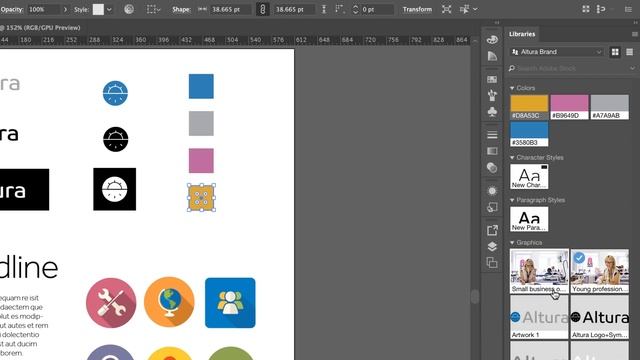Switch Libraries to list view
Screen dimensions: 640x360
[629, 52]
